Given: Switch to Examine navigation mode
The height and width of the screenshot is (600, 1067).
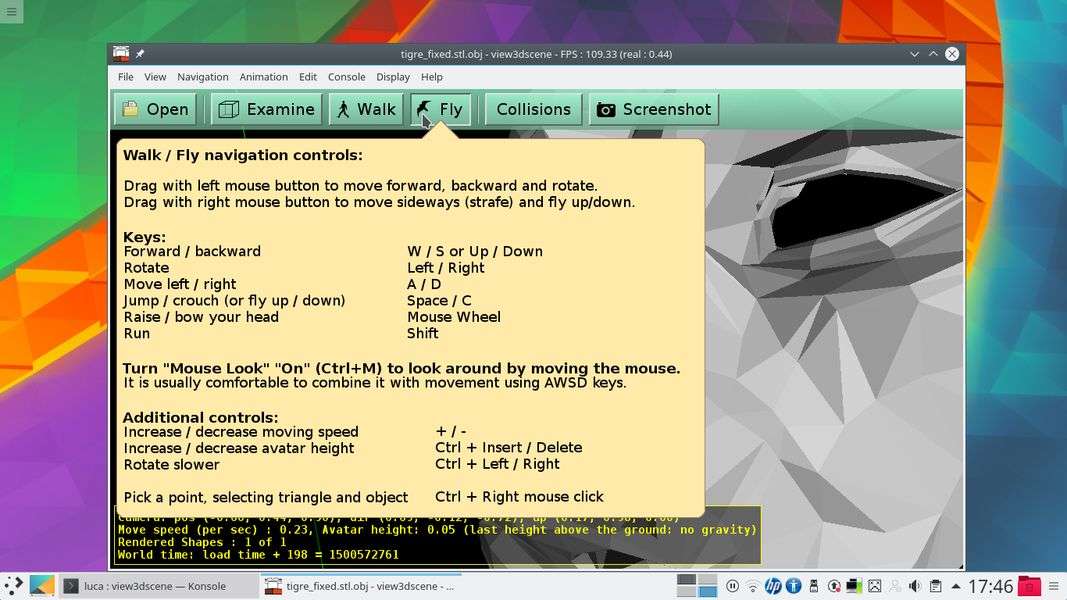Looking at the screenshot, I should (267, 110).
